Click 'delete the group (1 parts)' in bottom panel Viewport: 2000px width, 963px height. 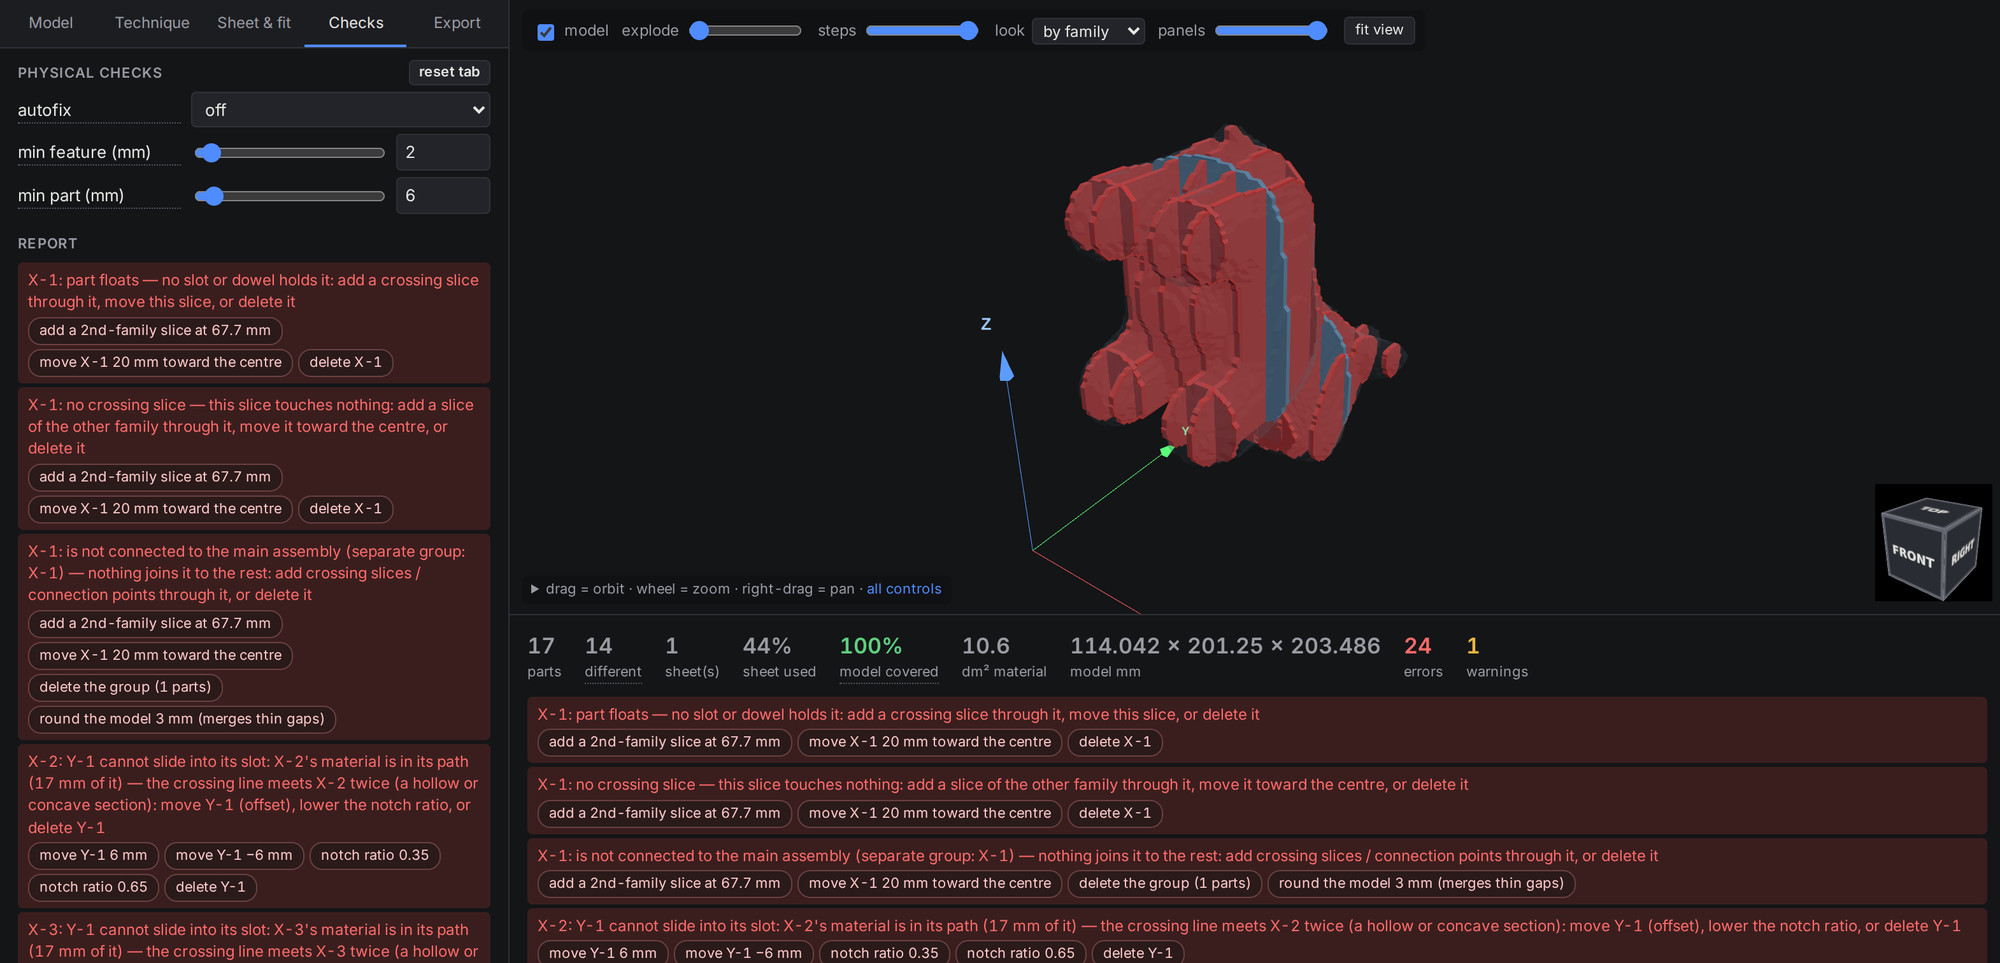(1165, 883)
